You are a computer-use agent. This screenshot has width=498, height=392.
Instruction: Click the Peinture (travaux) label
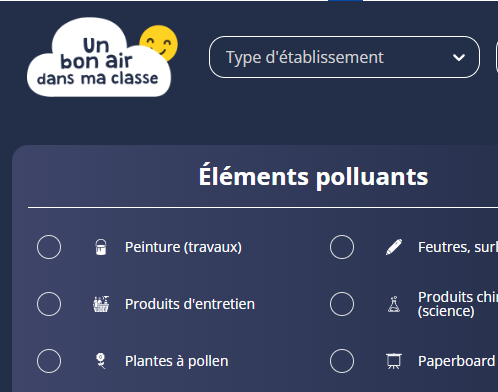(183, 247)
